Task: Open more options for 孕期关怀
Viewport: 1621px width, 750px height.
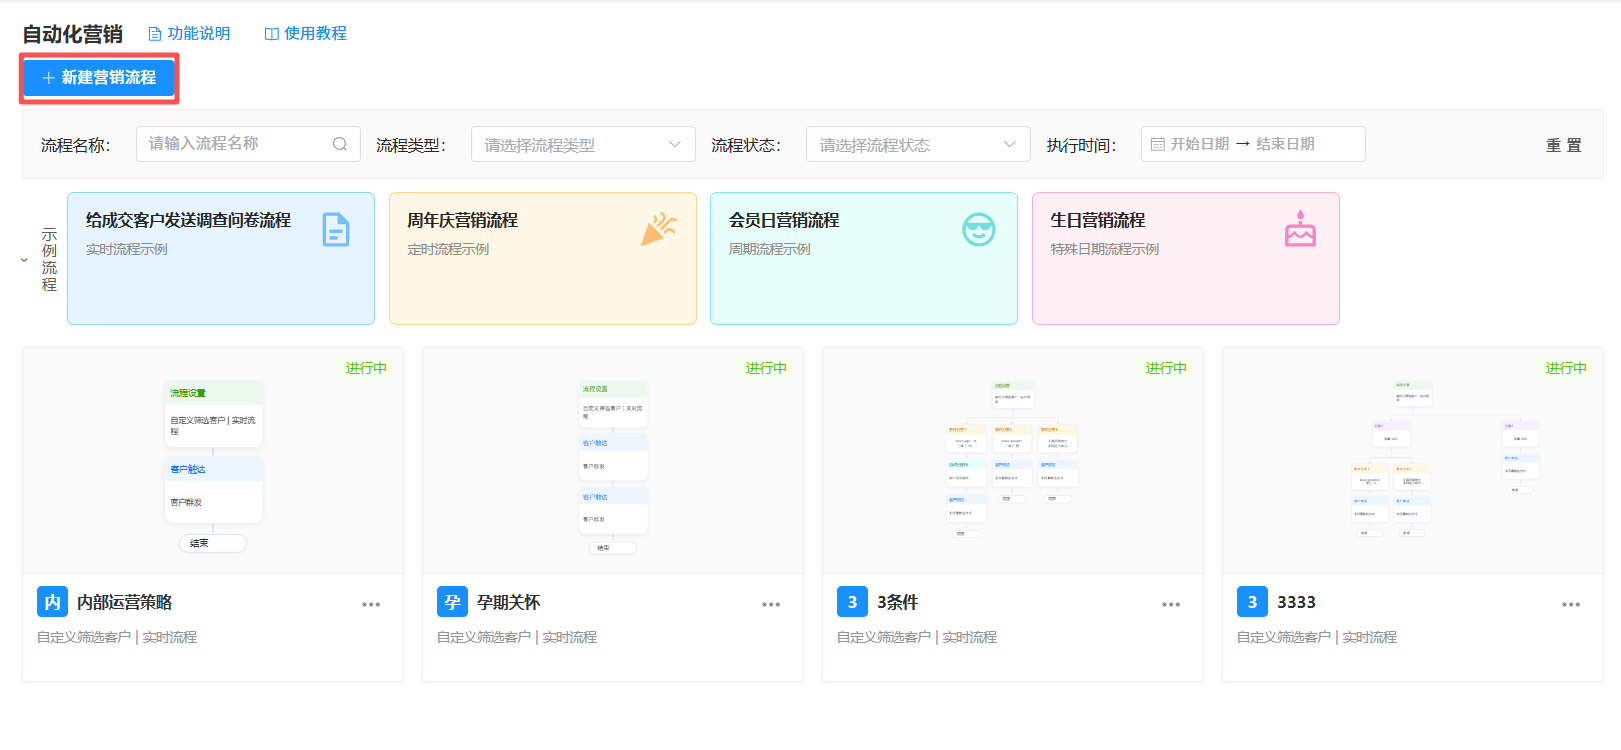Action: (771, 604)
